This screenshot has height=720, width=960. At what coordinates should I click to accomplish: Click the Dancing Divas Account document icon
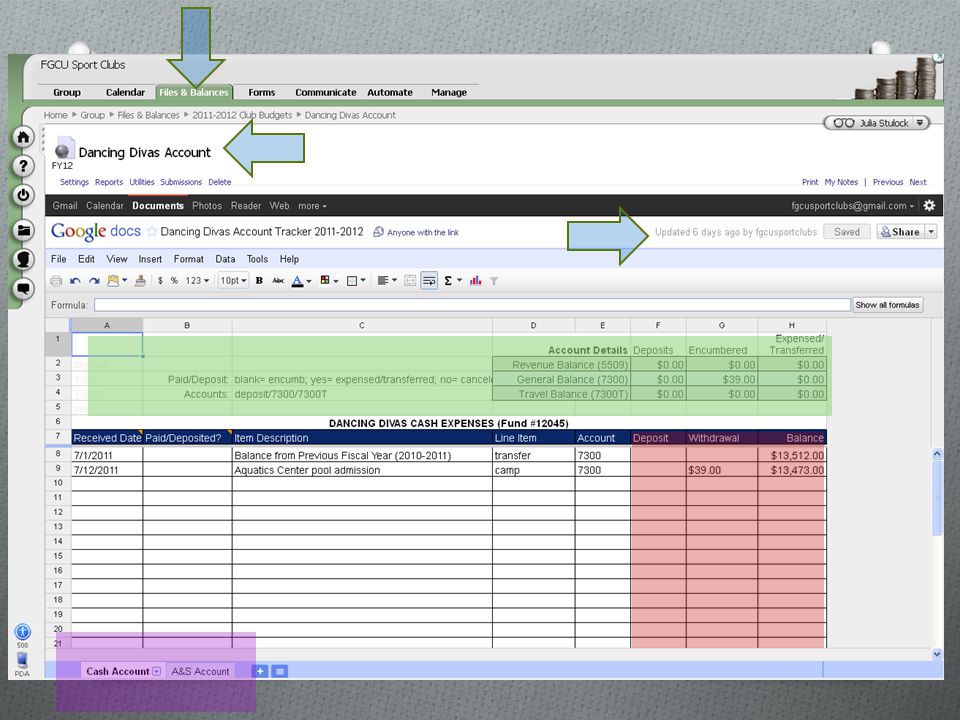(63, 149)
